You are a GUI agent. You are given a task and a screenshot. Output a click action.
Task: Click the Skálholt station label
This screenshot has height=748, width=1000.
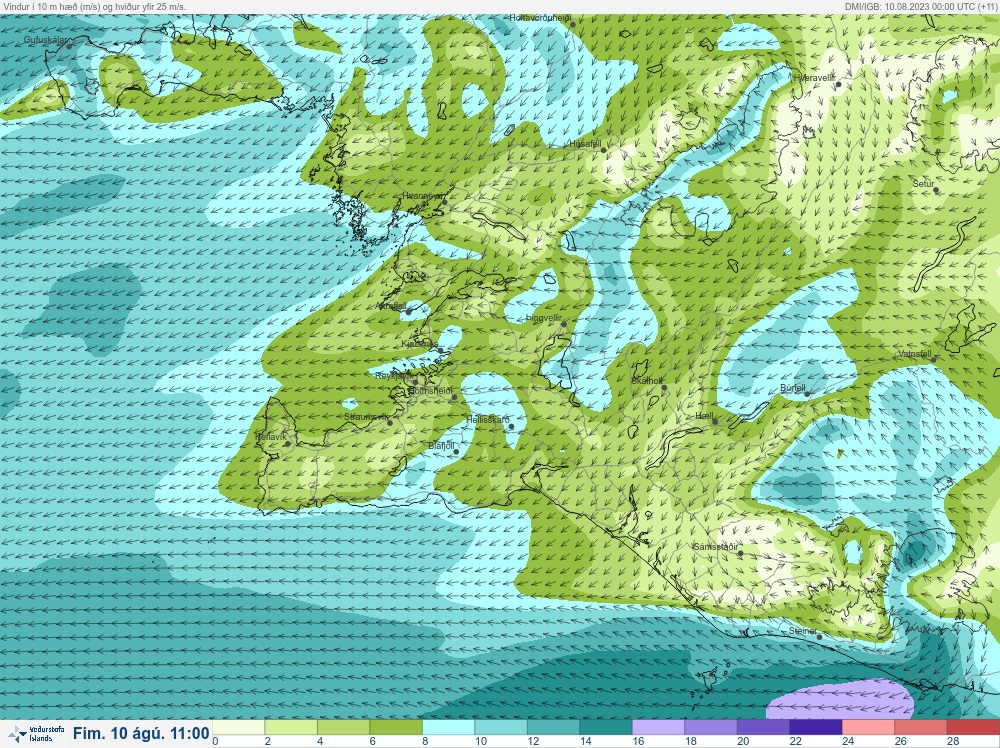[x=647, y=381]
